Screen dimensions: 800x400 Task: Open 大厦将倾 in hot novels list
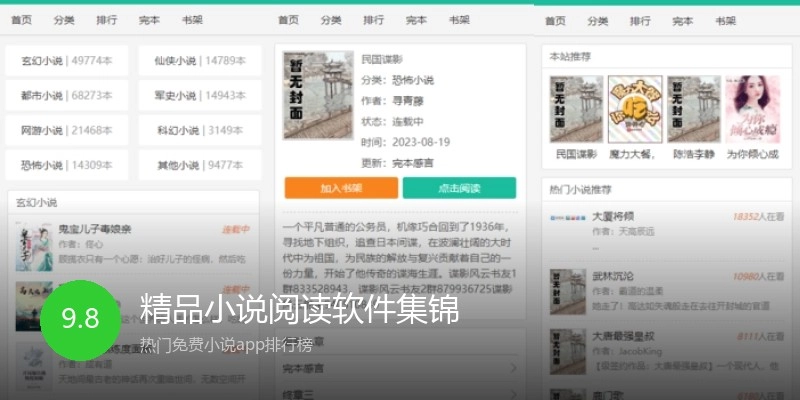pyautogui.click(x=613, y=216)
